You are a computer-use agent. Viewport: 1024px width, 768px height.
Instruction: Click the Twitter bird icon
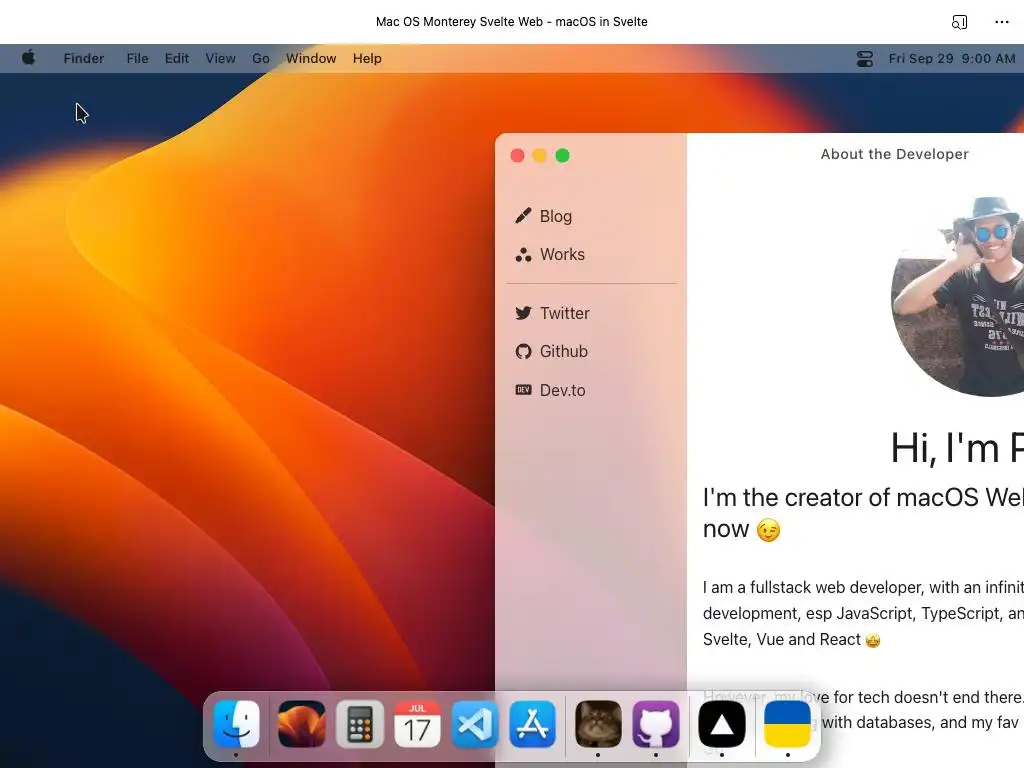tap(523, 313)
